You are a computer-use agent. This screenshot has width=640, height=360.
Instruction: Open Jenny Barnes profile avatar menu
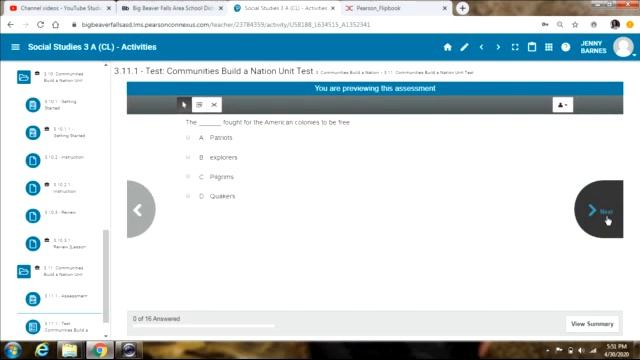[x=623, y=47]
